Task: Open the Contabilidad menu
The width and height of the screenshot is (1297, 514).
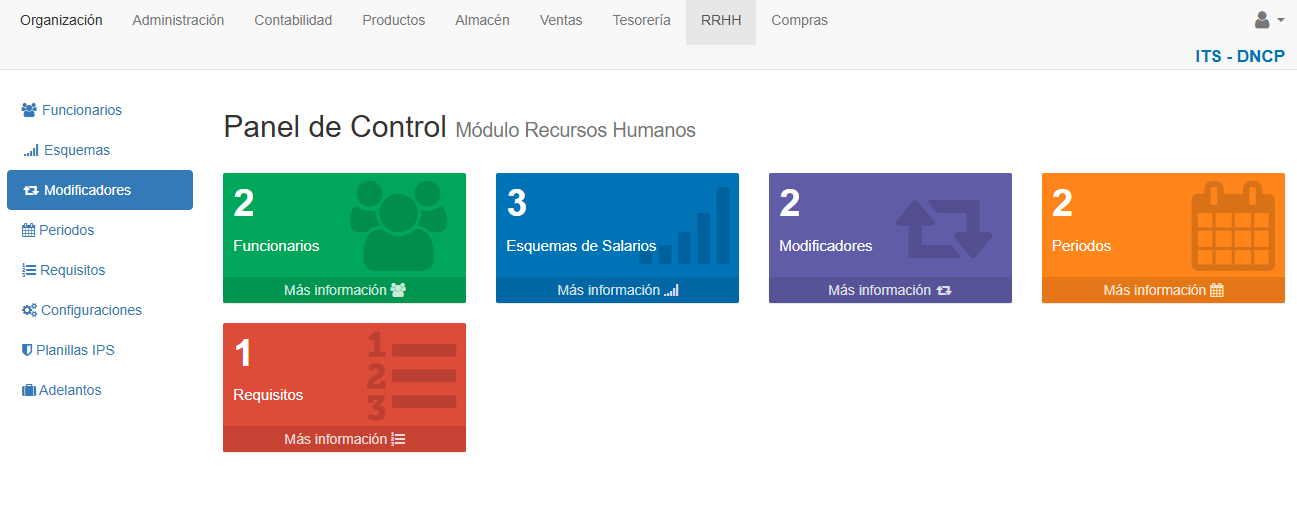Action: click(293, 20)
